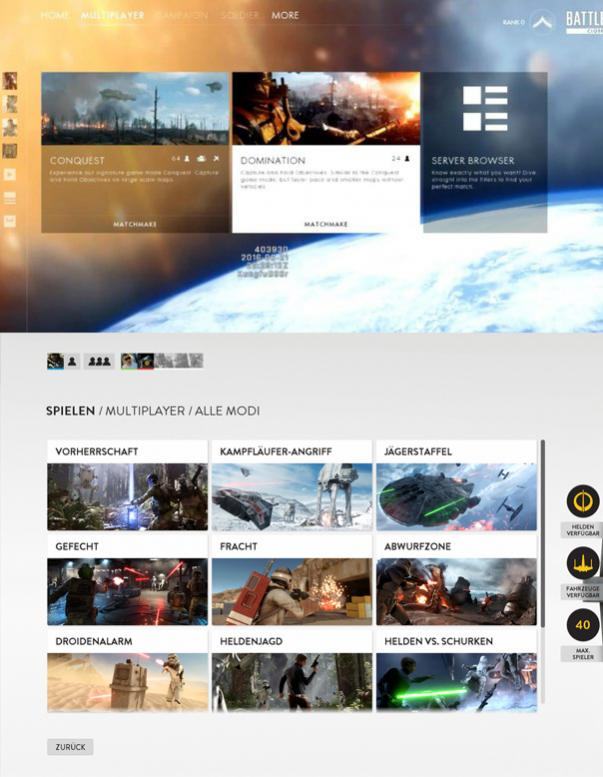Open the MORE menu in top navigation

coord(285,15)
